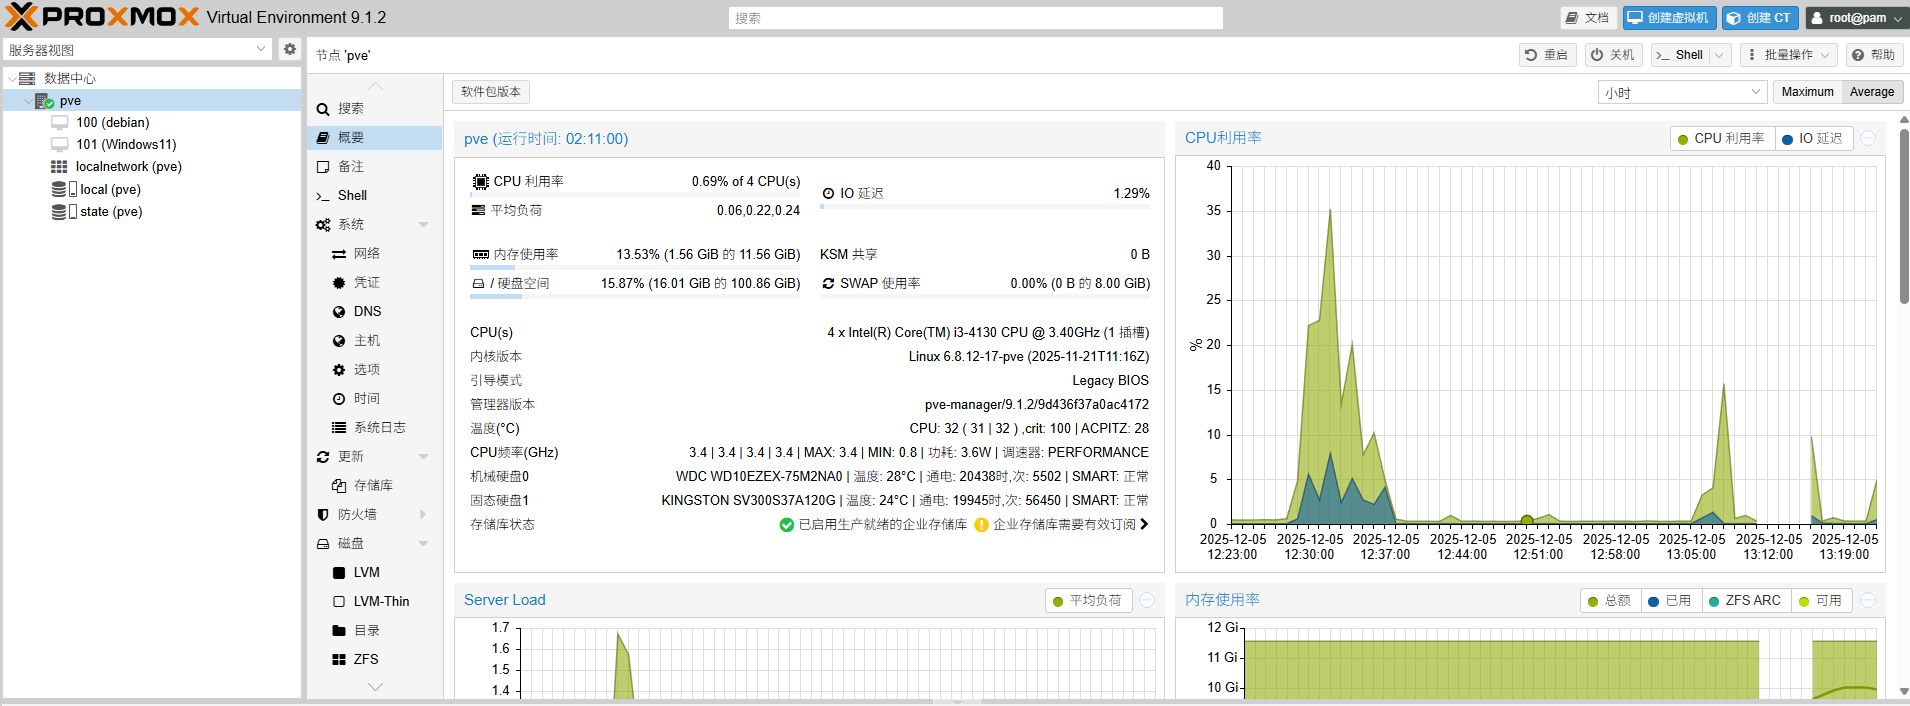Image resolution: width=1910 pixels, height=706 pixels.
Task: Open 网络 network settings
Action: [x=375, y=253]
